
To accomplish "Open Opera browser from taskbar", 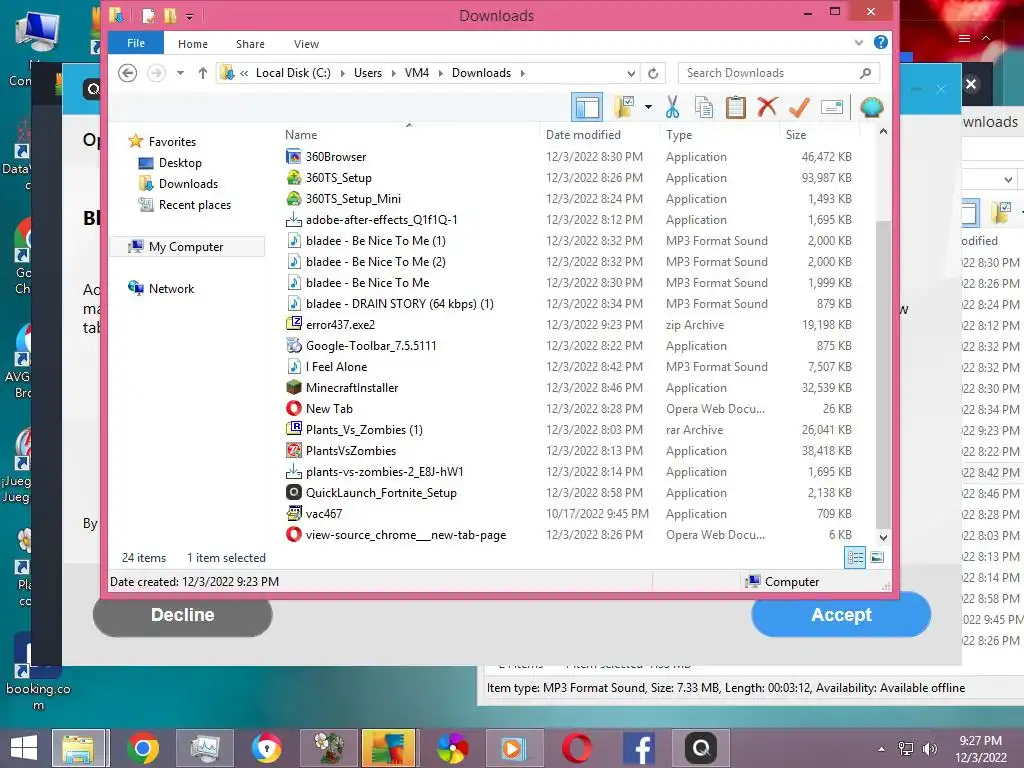I will [576, 747].
